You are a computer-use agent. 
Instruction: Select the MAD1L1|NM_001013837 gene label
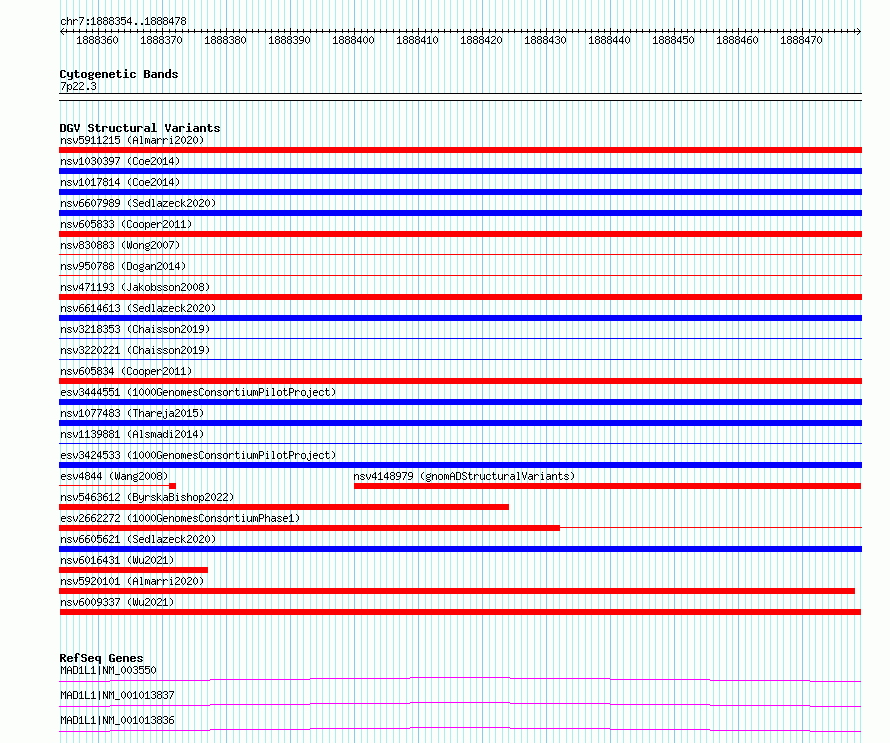point(117,695)
